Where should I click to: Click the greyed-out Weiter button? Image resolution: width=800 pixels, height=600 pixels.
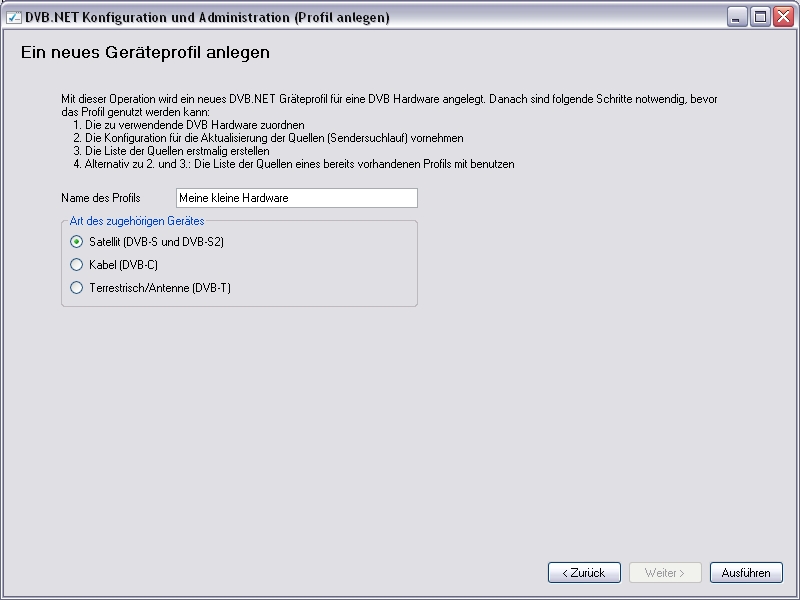click(665, 573)
